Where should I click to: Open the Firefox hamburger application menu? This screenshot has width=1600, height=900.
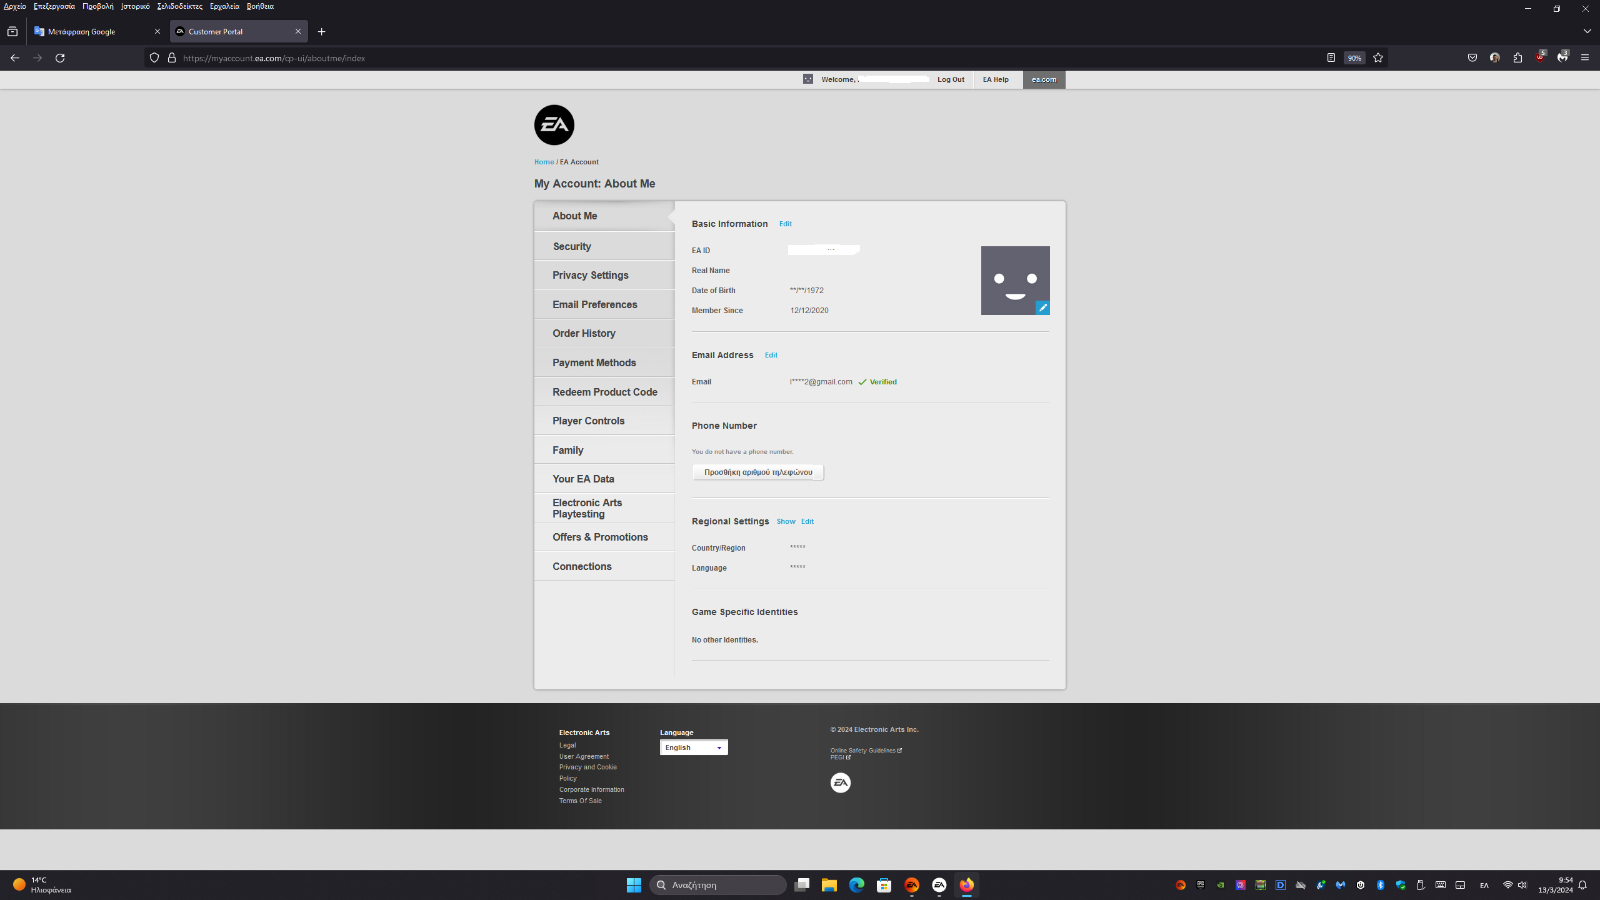pyautogui.click(x=1585, y=58)
